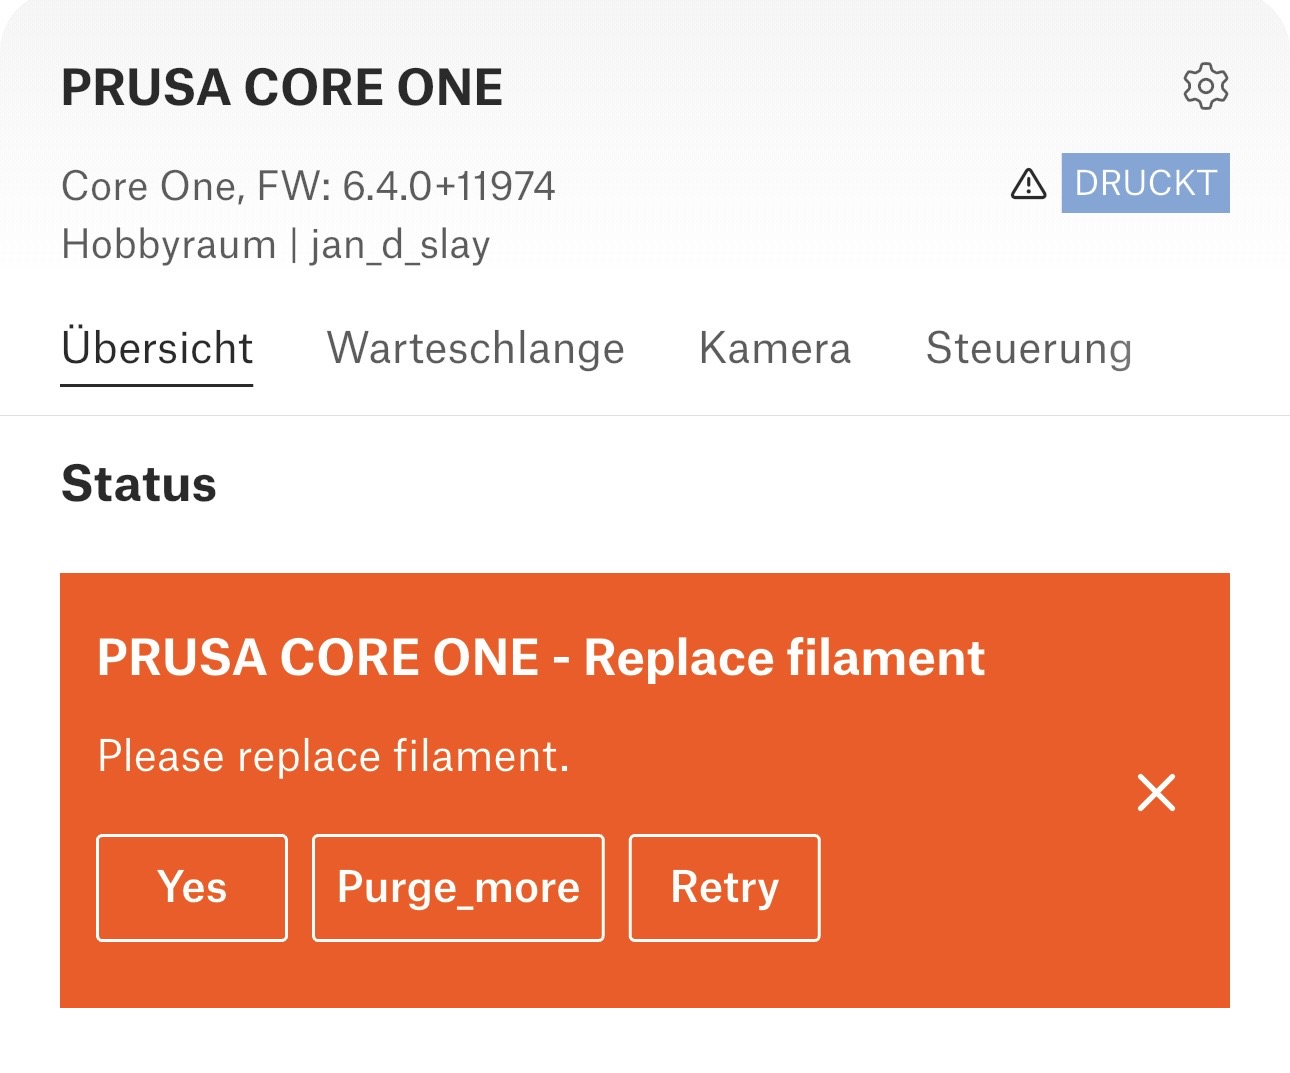Go to the Steuerung tab

[x=1029, y=349]
